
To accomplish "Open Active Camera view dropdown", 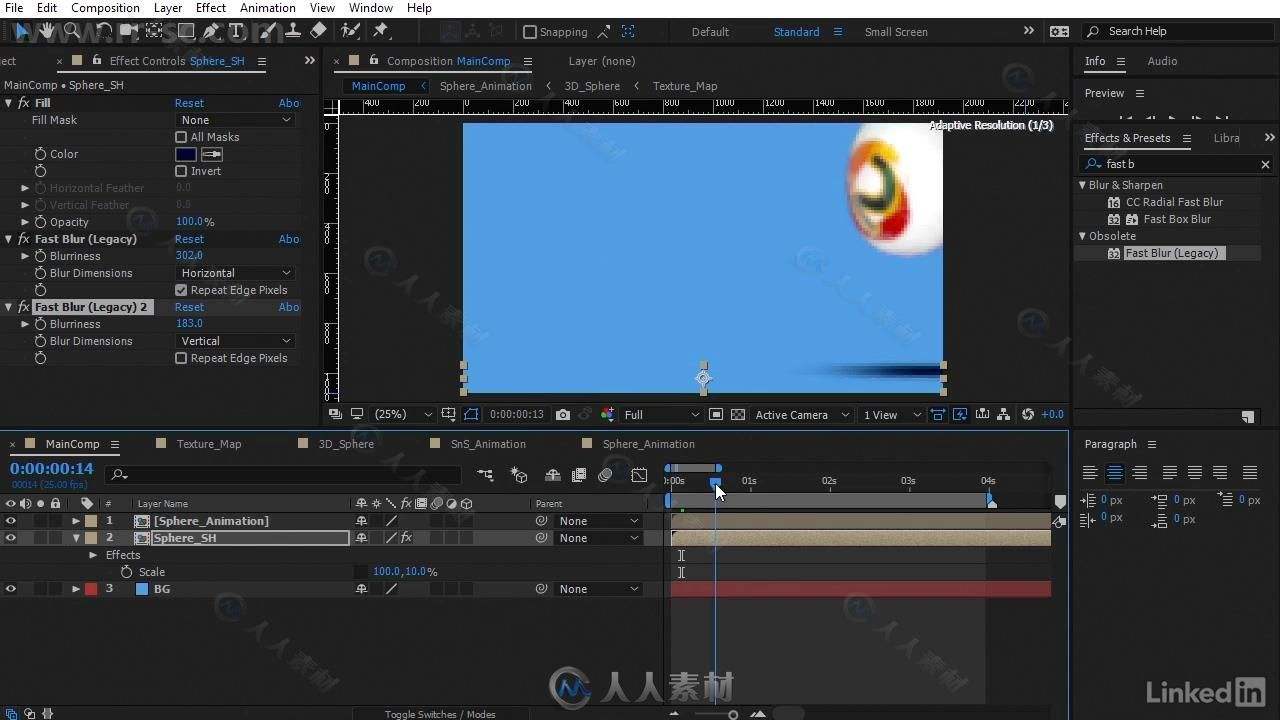I will [x=802, y=414].
